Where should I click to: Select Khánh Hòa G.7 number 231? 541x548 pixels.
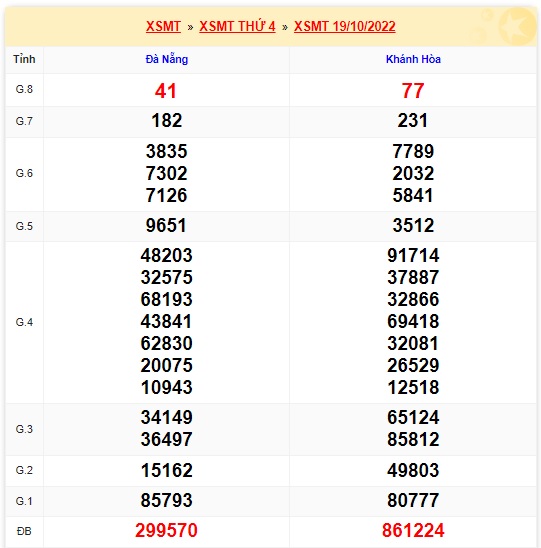coord(413,121)
